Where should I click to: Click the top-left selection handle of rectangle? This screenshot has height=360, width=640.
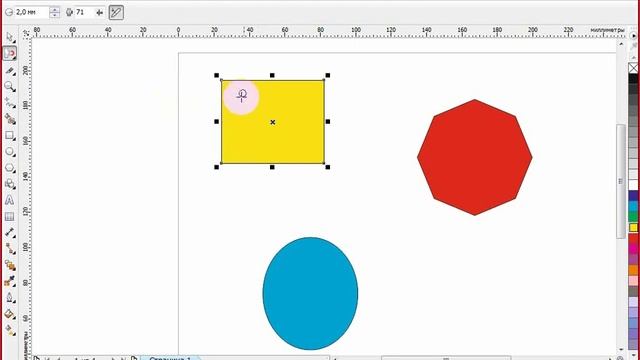pos(217,76)
